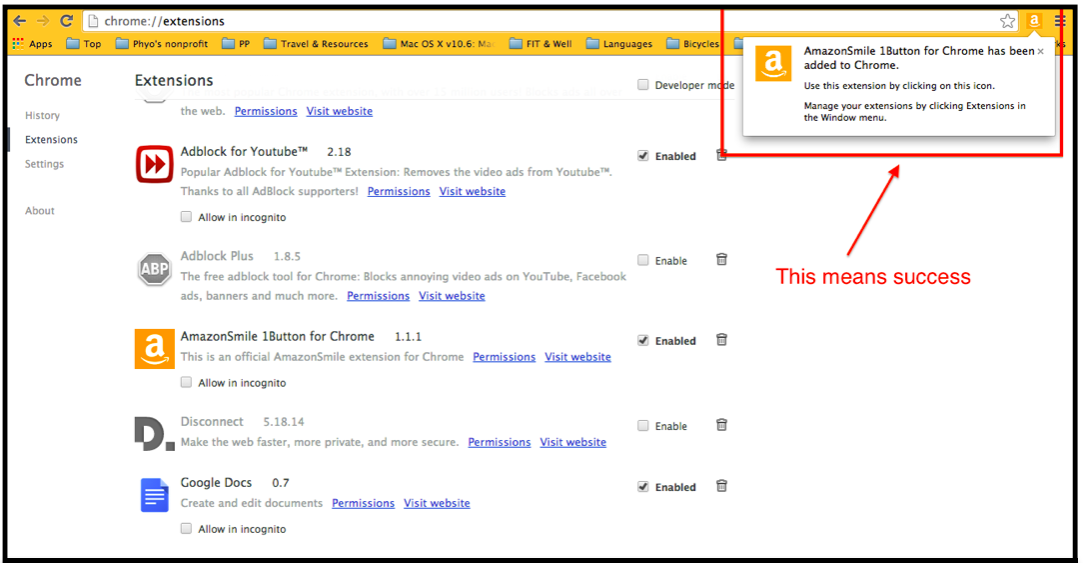The height and width of the screenshot is (563, 1083).
Task: Enable the Adblock Plus extension
Action: coord(643,260)
